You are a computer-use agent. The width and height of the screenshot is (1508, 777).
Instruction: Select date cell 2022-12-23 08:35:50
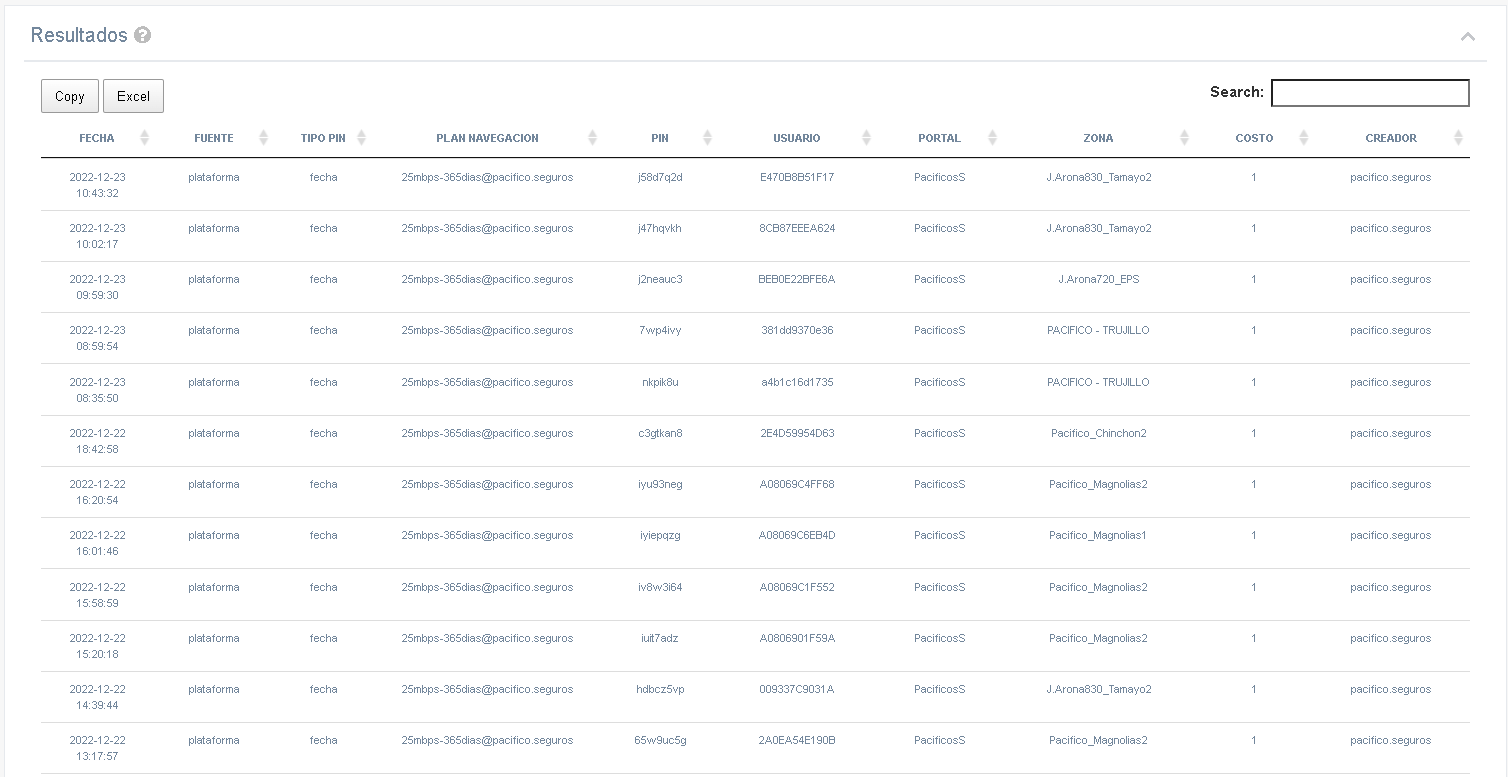tap(97, 390)
